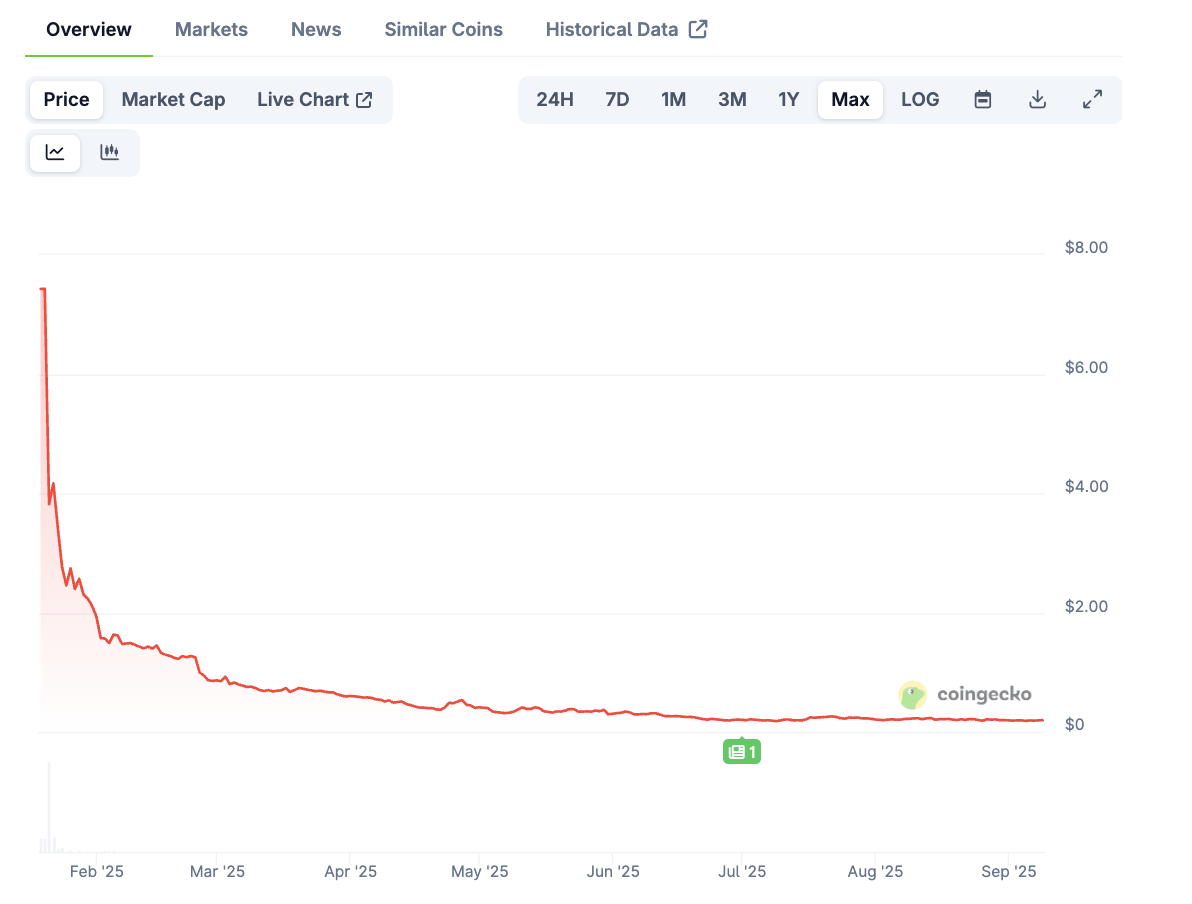Enable the 1Y time range

[x=789, y=99]
